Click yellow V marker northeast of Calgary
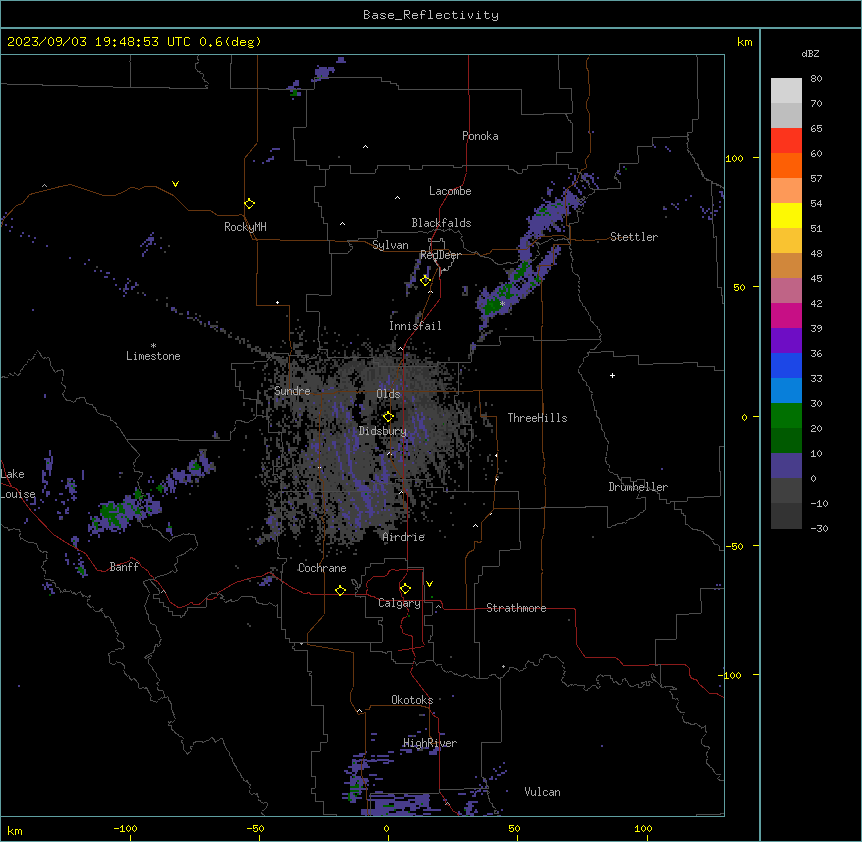This screenshot has height=842, width=862. pos(429,584)
